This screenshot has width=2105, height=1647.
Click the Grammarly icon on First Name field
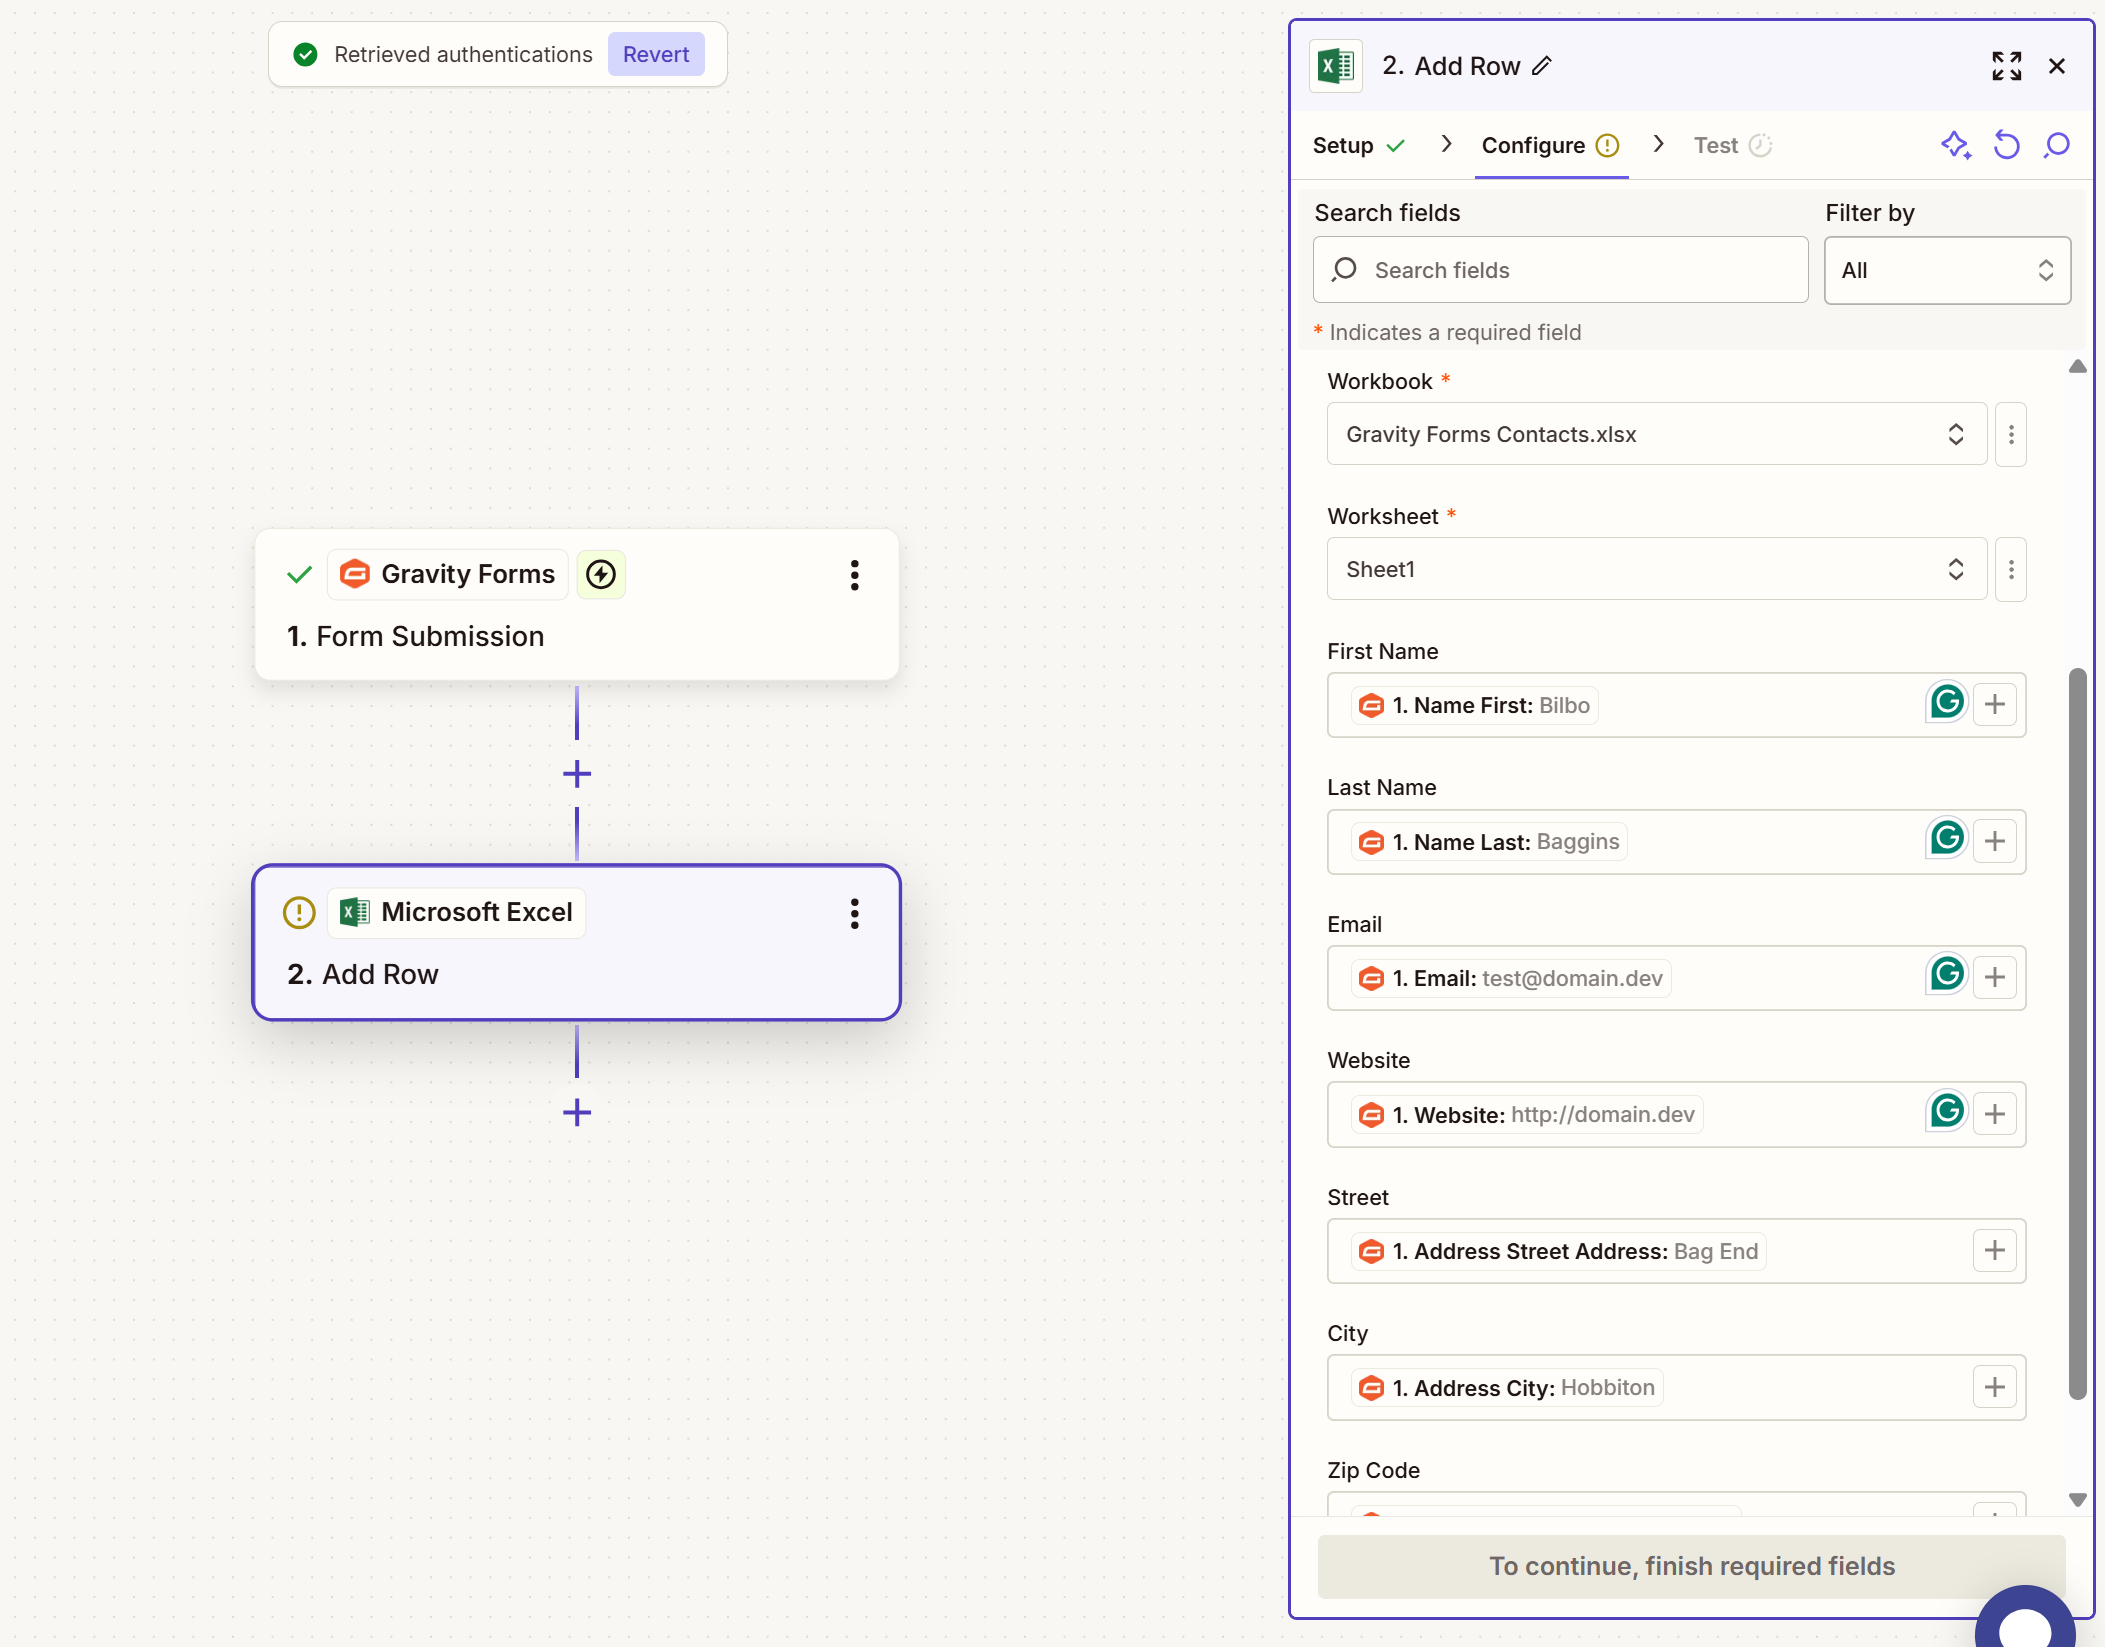(x=1946, y=702)
